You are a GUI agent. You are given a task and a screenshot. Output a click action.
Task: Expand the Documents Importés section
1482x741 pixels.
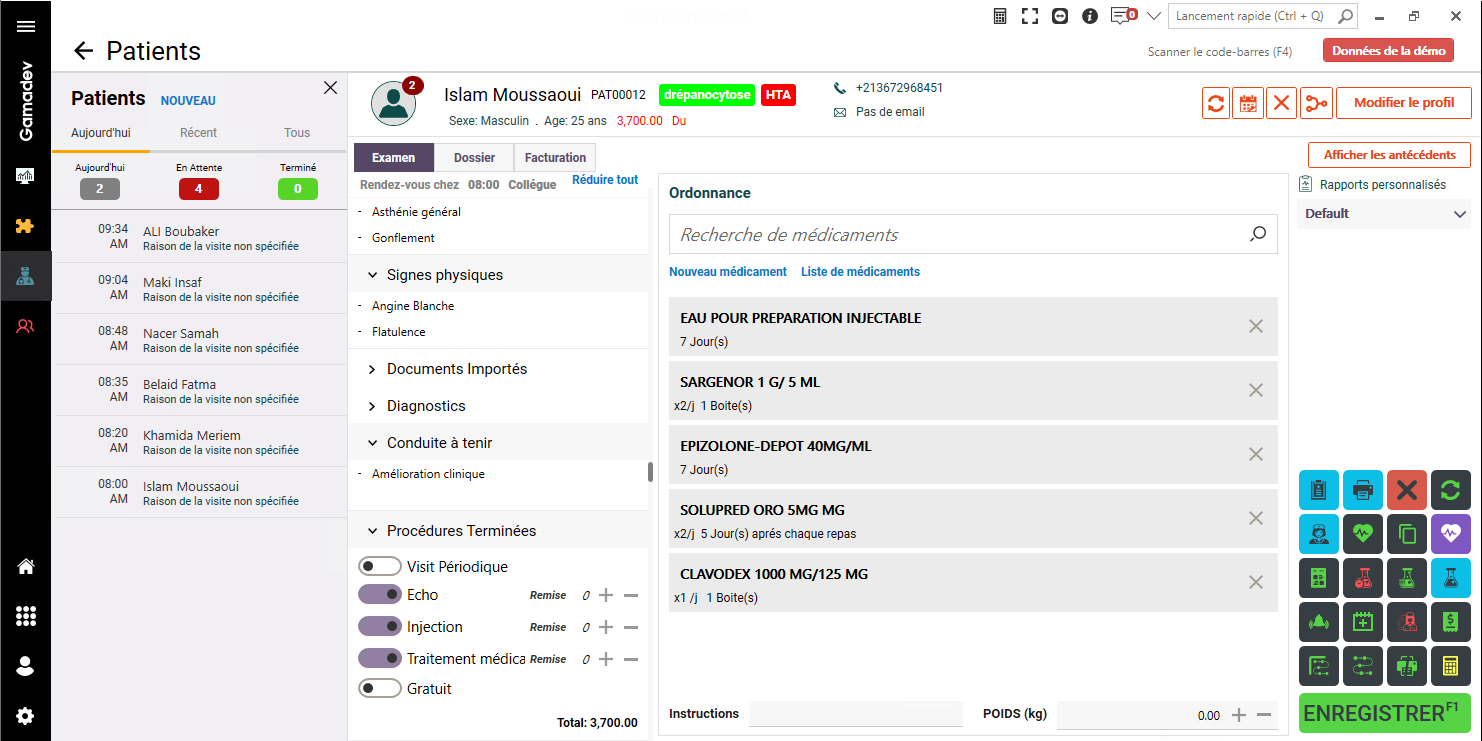[x=456, y=369]
